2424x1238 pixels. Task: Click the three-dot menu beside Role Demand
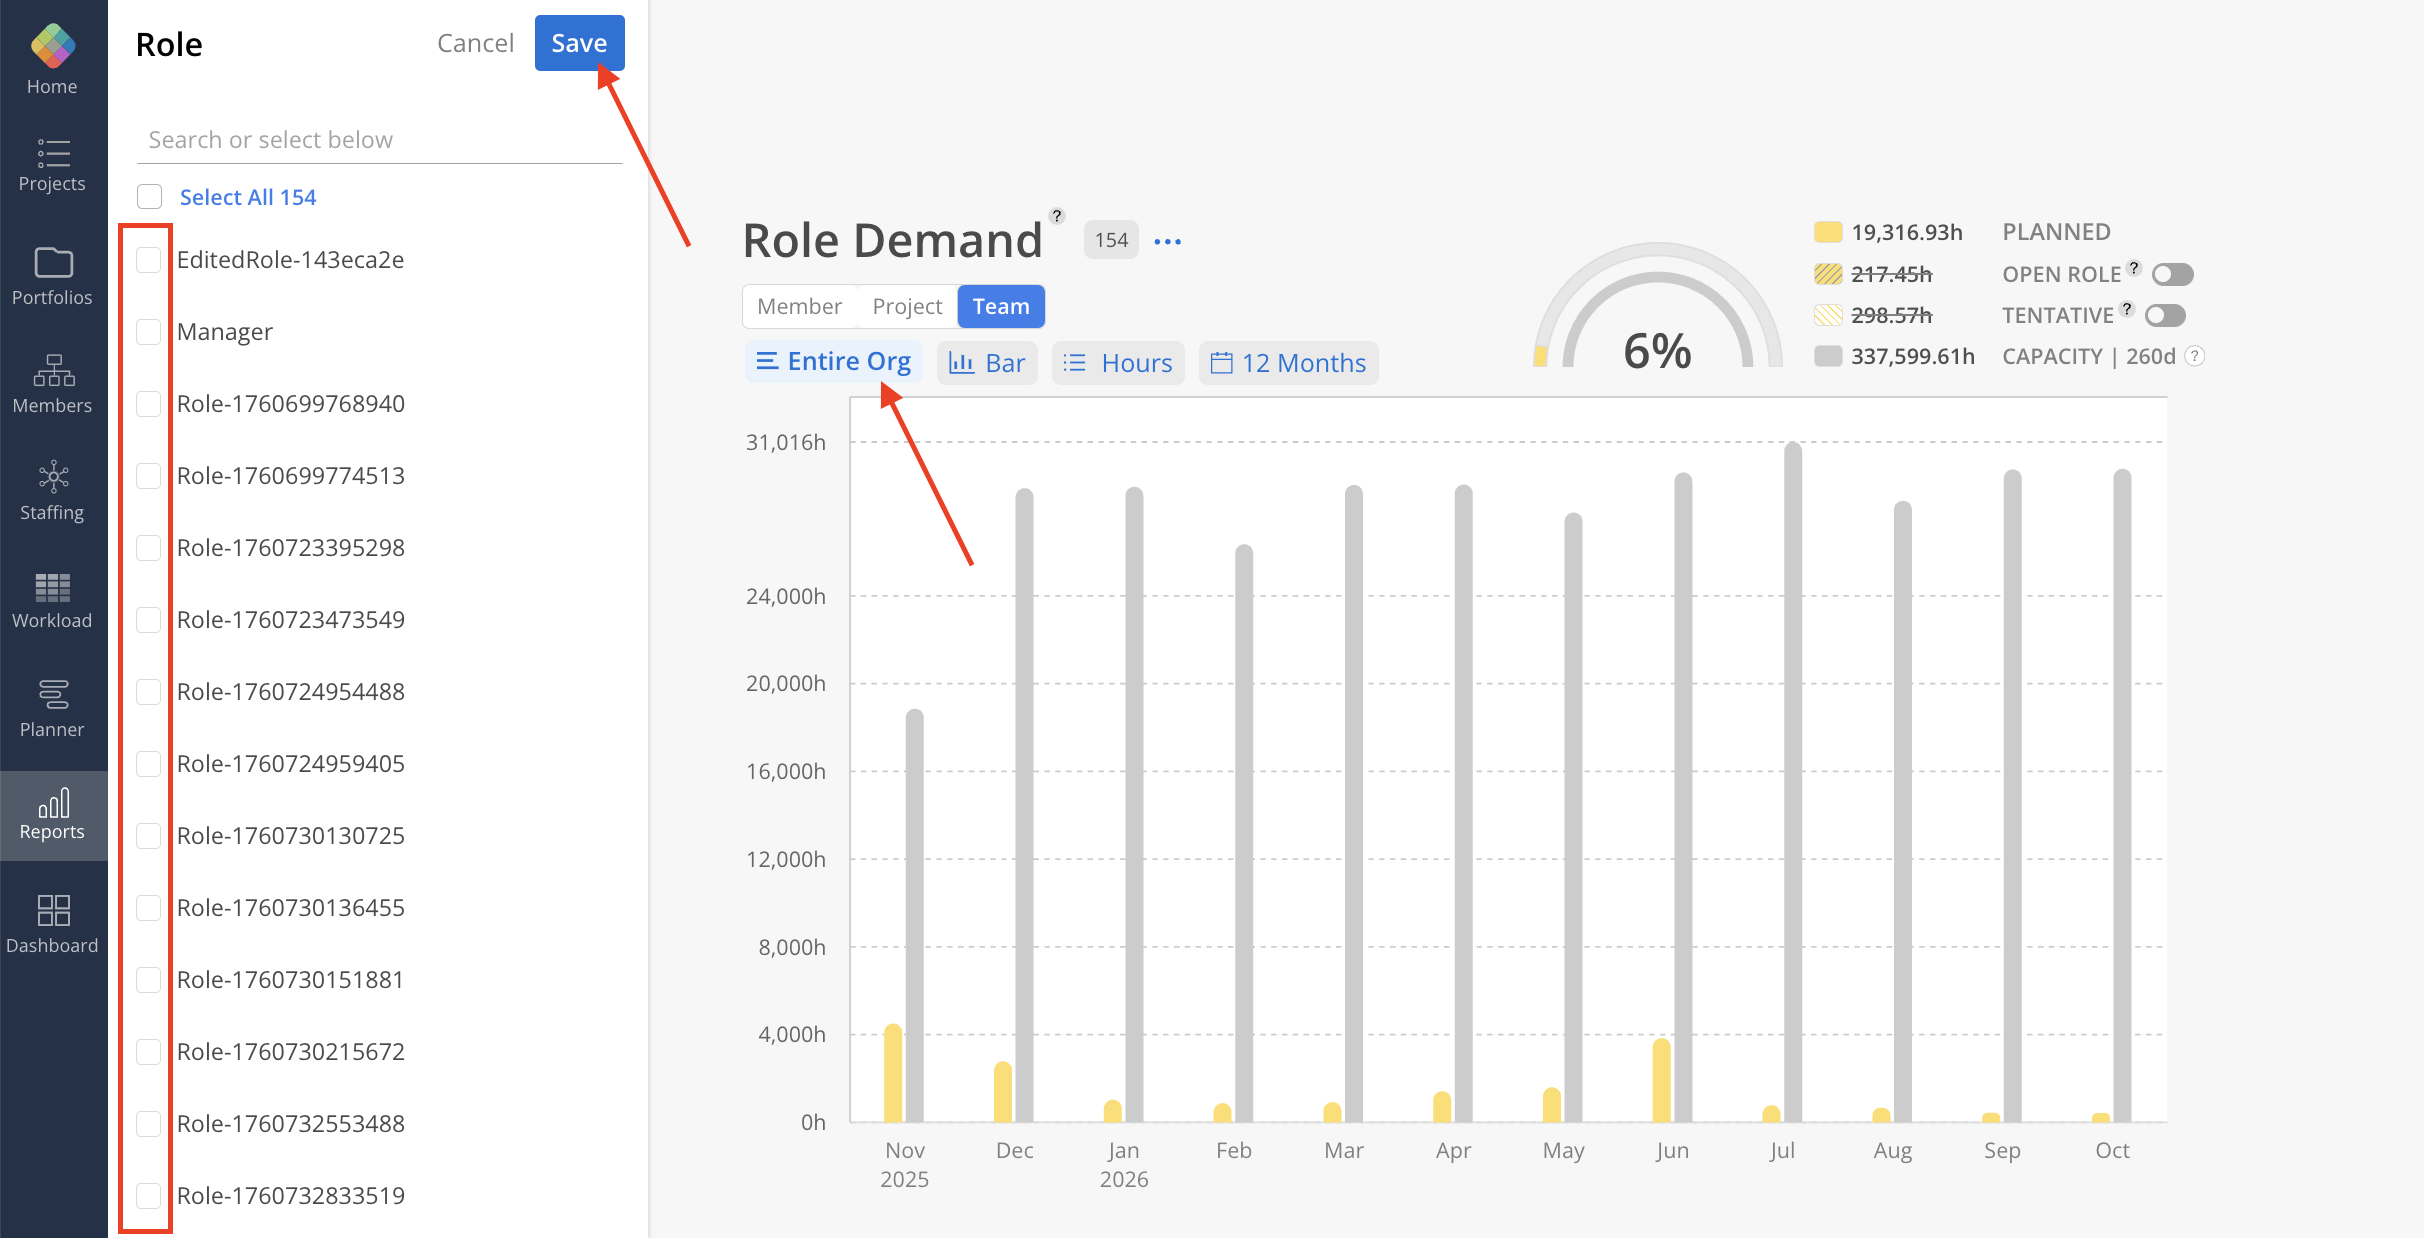click(x=1167, y=241)
